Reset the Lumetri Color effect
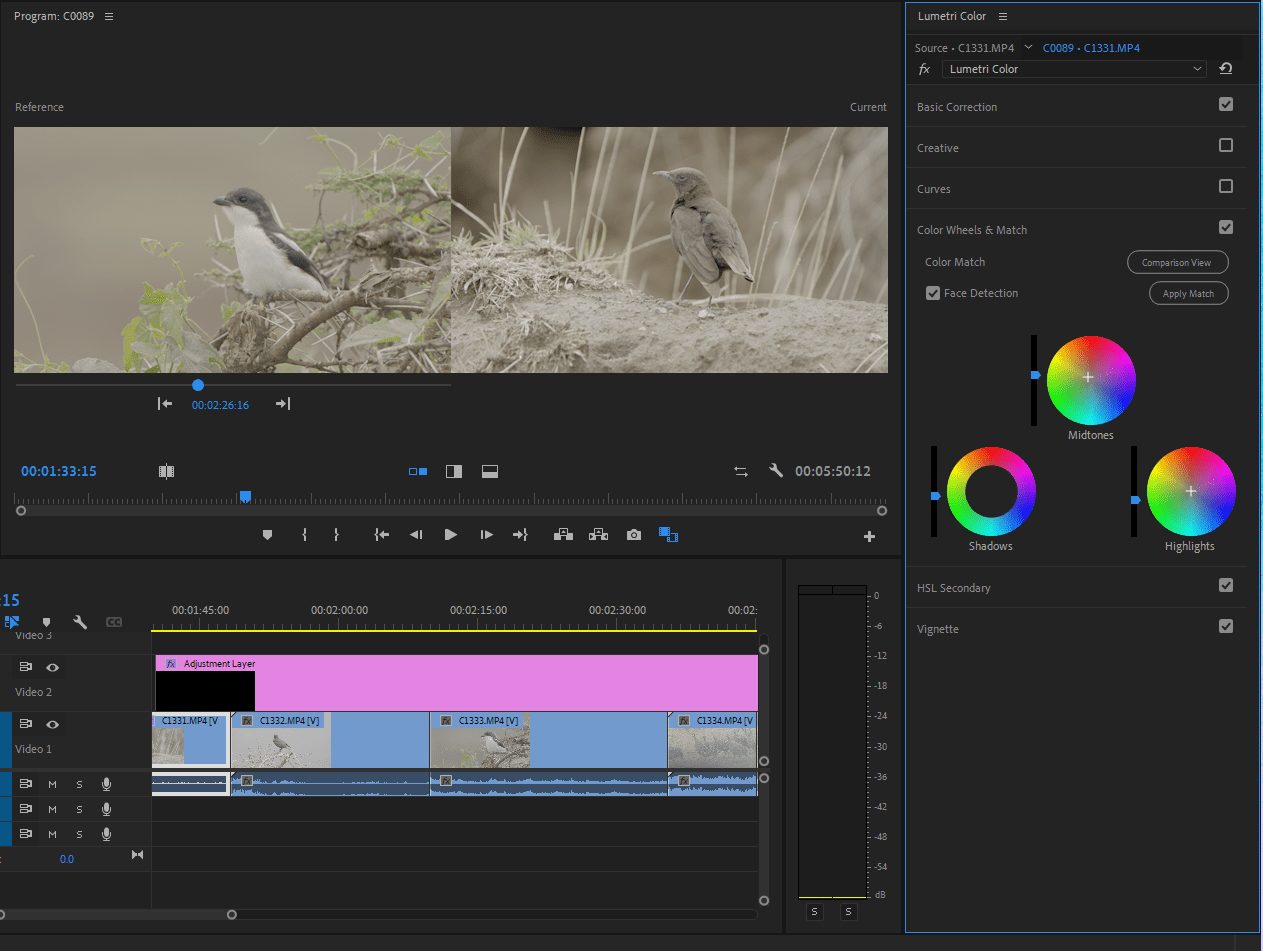This screenshot has height=951, width=1263. coord(1226,69)
